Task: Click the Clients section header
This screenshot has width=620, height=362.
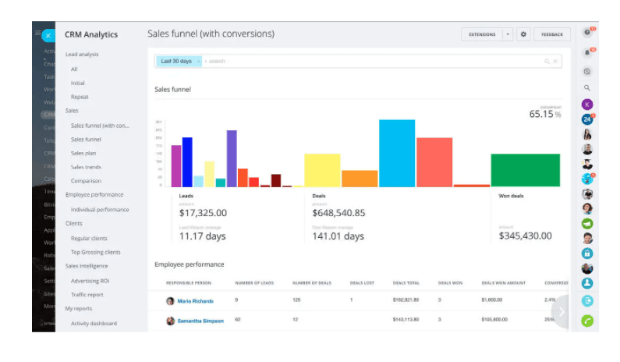Action: (x=74, y=224)
